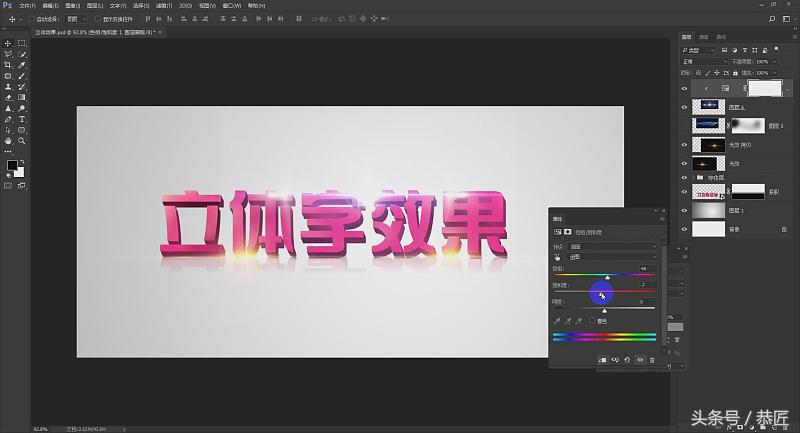Open the Properties panel flyout menu
The height and width of the screenshot is (433, 800).
[662, 219]
